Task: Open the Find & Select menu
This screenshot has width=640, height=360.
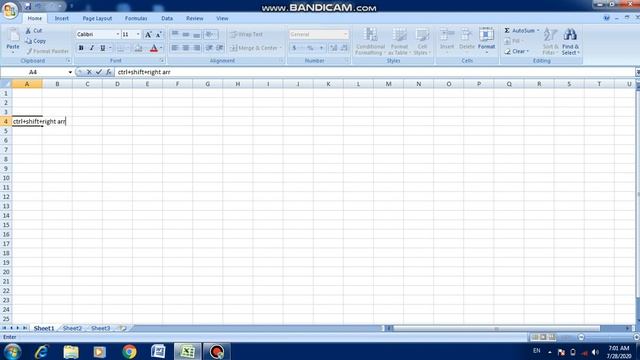Action: [x=570, y=42]
